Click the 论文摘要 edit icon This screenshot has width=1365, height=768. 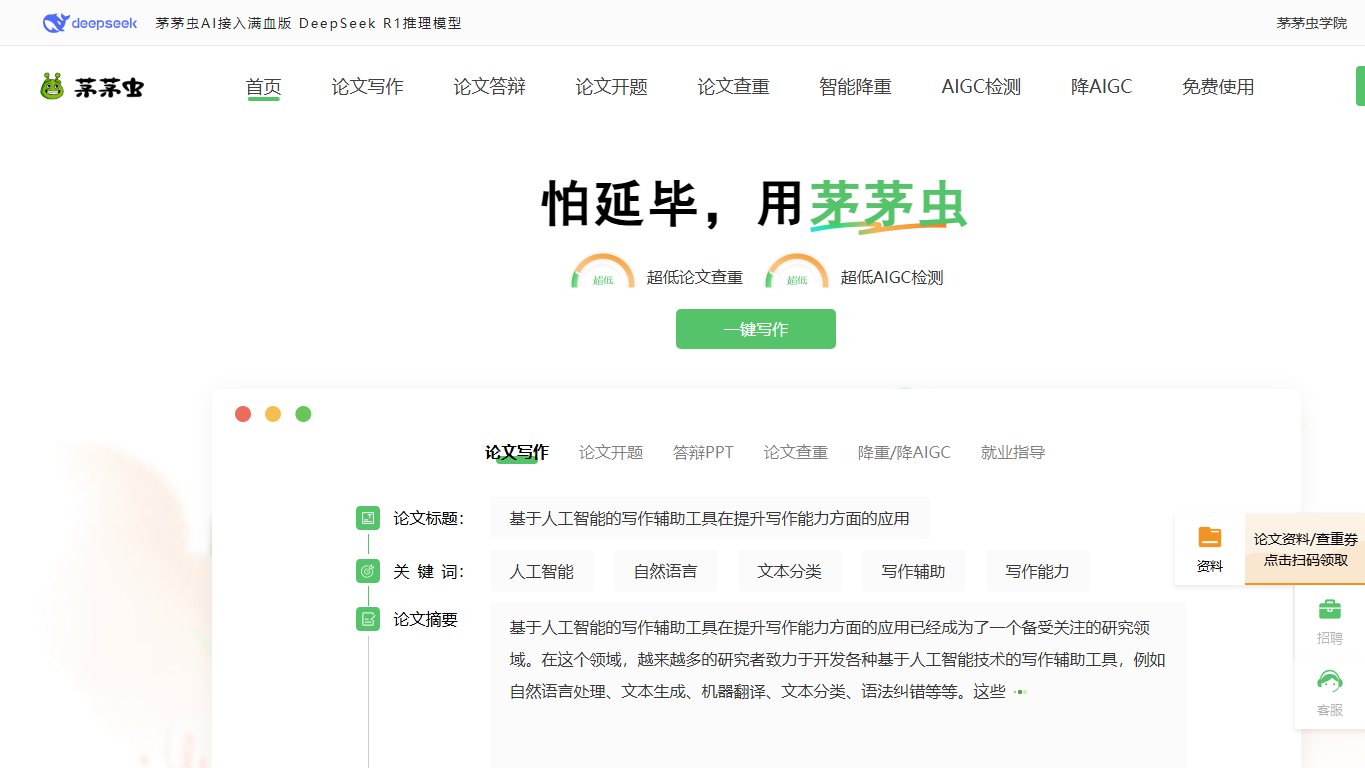pyautogui.click(x=368, y=619)
